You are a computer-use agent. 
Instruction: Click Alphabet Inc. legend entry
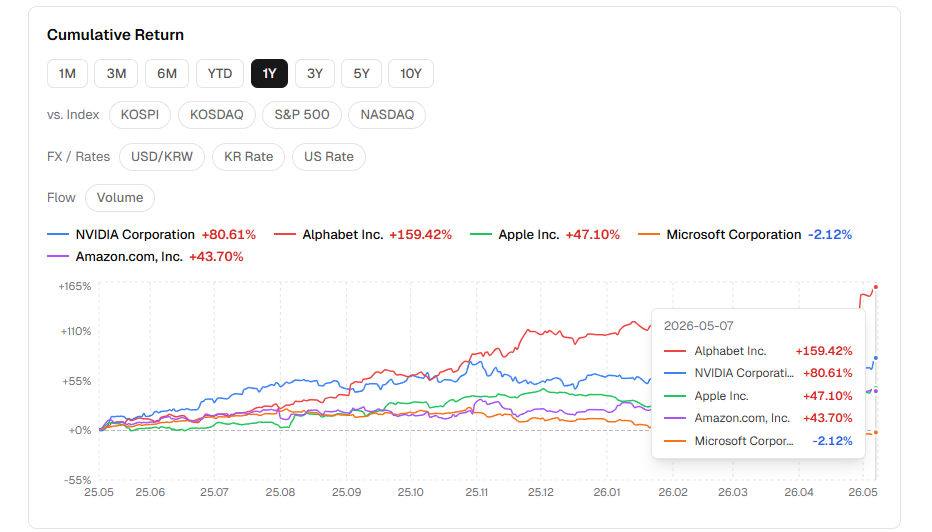[363, 235]
